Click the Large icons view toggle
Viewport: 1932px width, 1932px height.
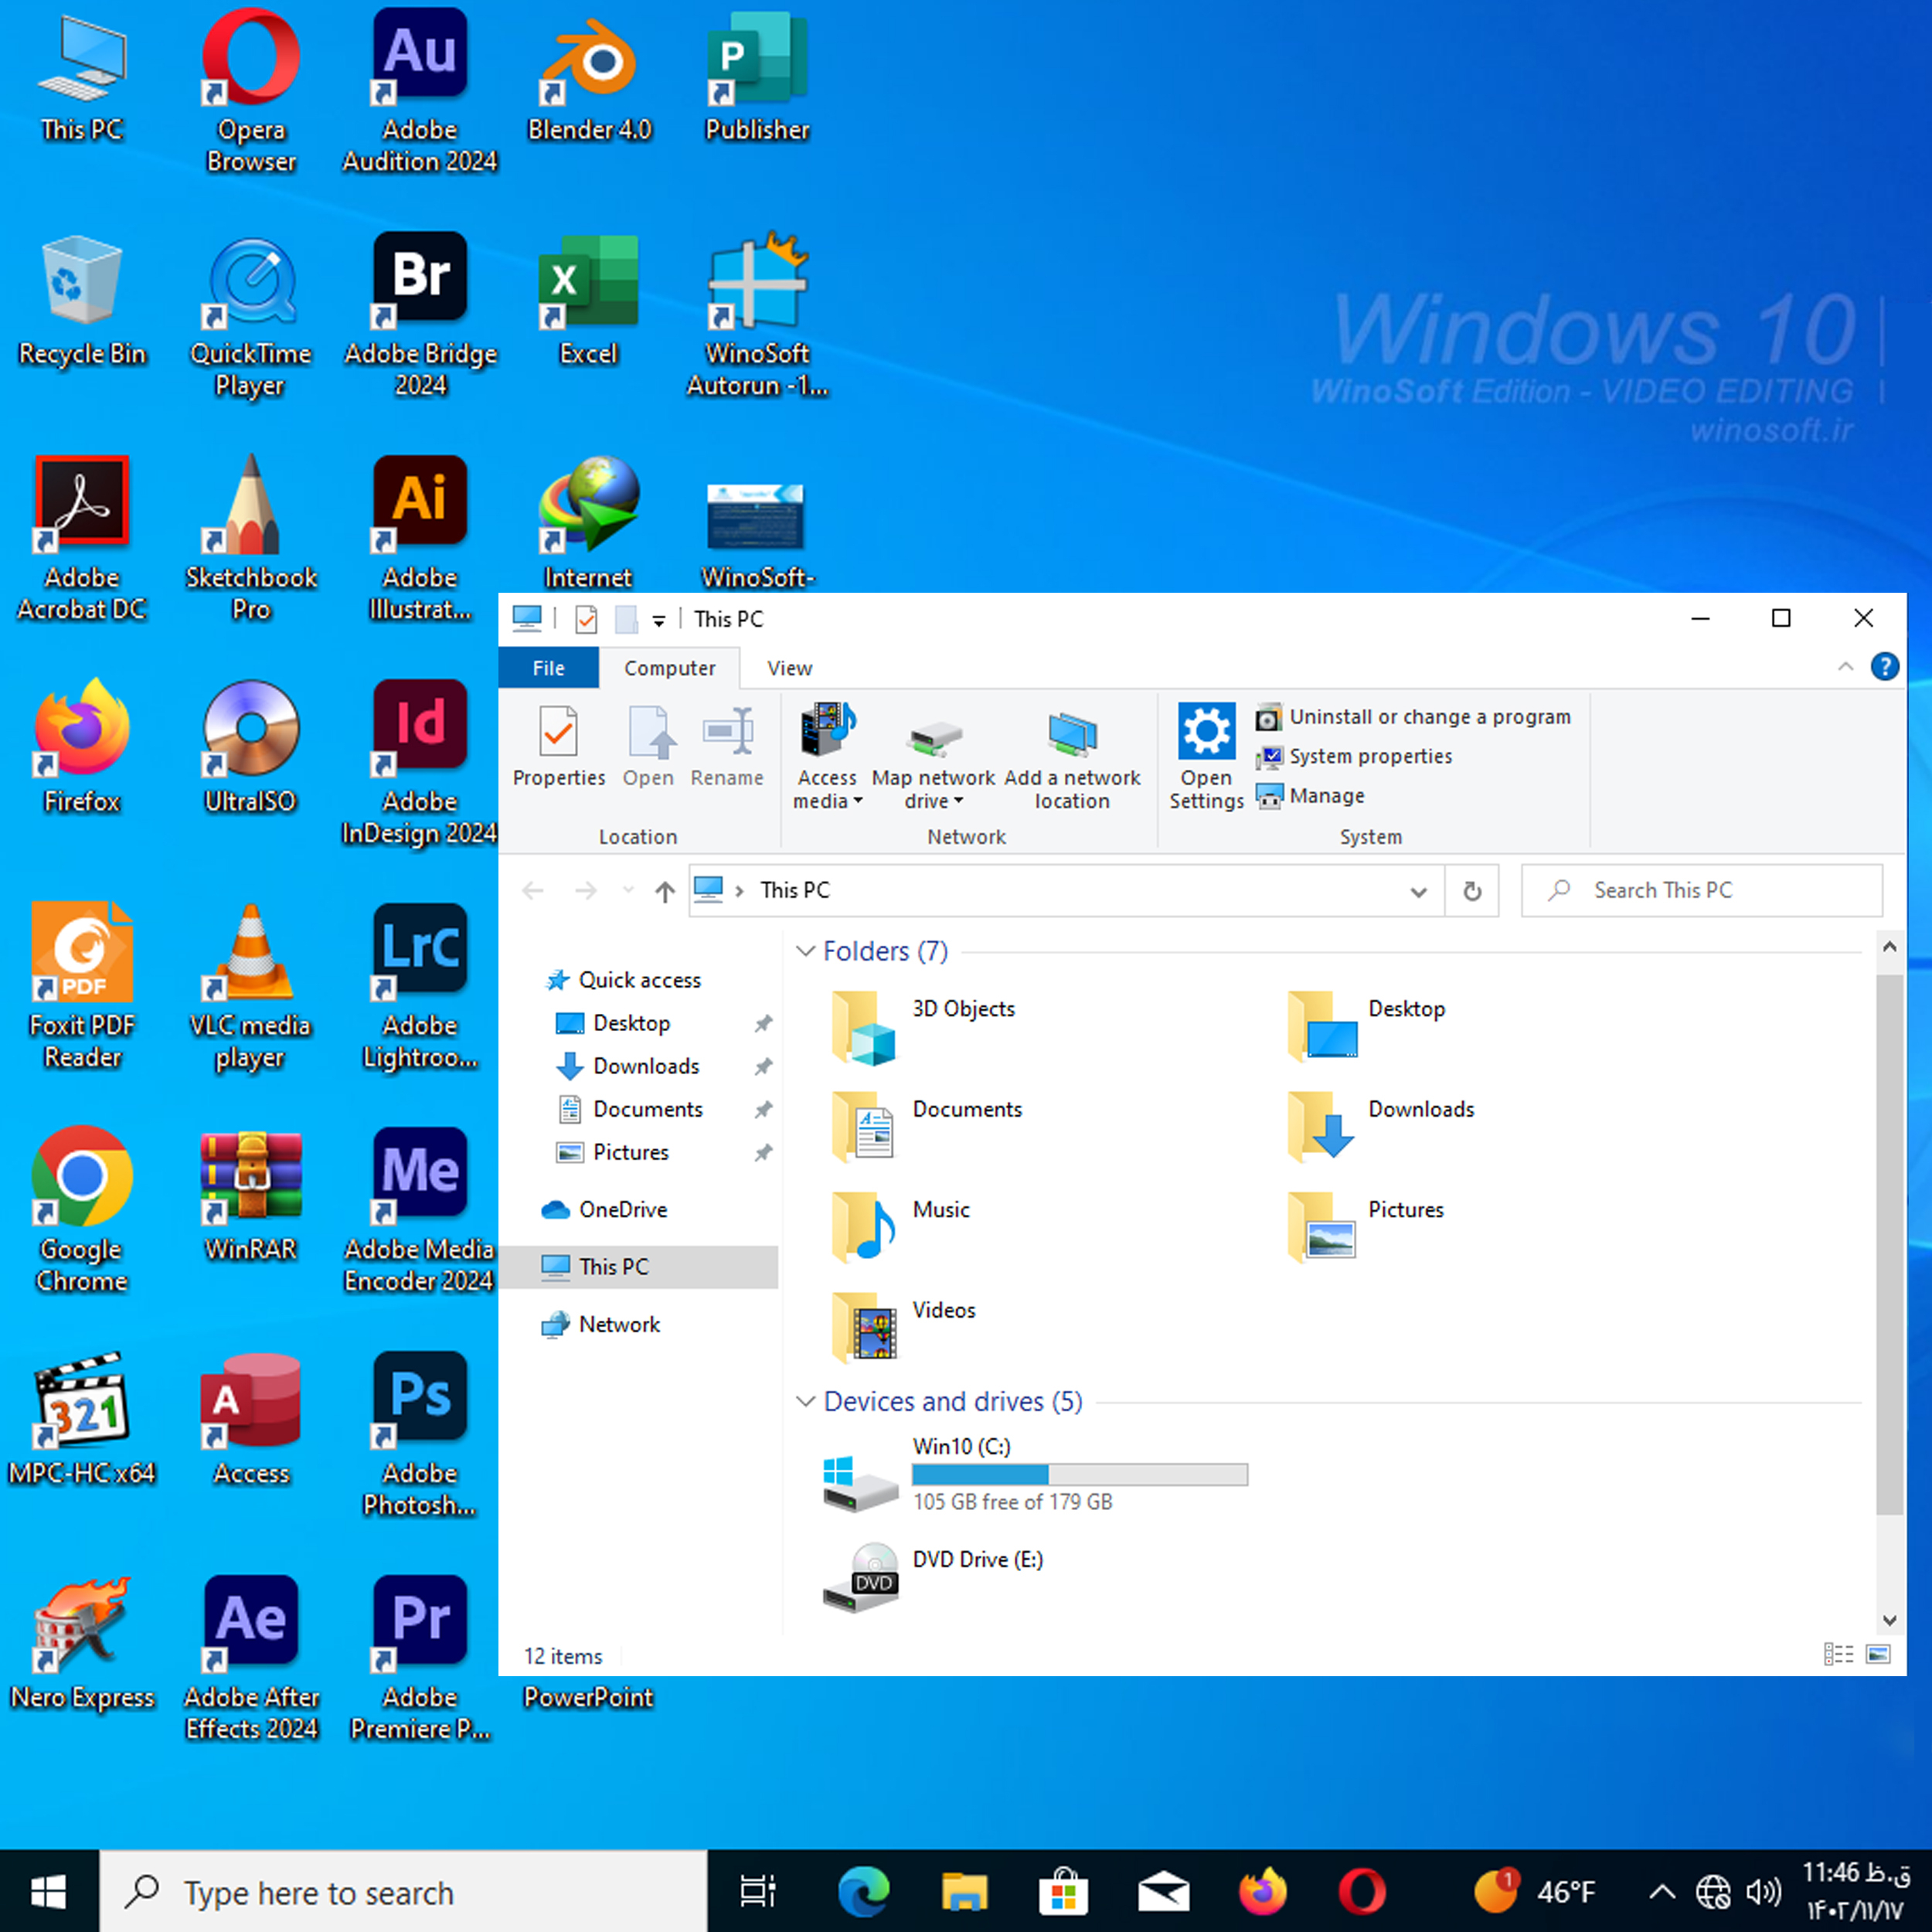1878,1654
